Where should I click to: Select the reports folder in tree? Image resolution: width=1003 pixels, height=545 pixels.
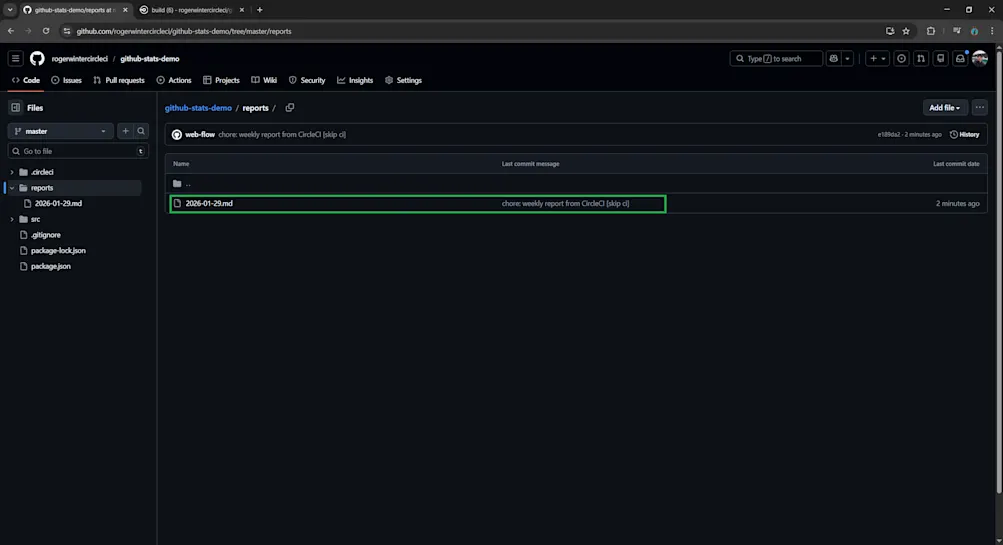click(x=42, y=188)
